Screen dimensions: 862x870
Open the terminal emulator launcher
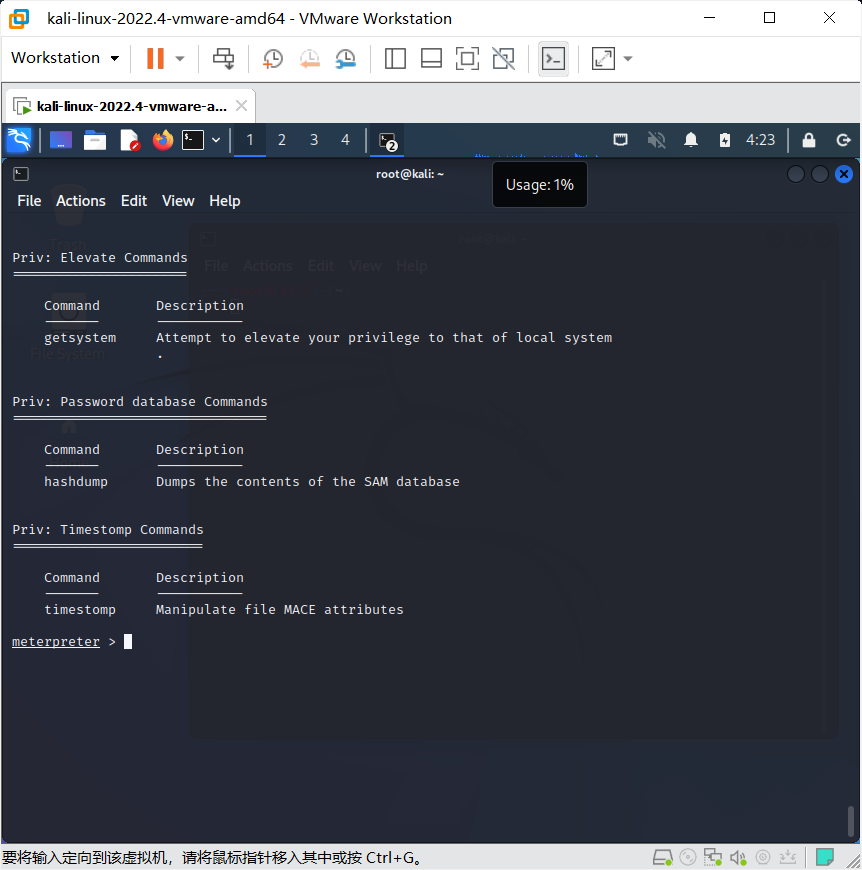click(193, 140)
